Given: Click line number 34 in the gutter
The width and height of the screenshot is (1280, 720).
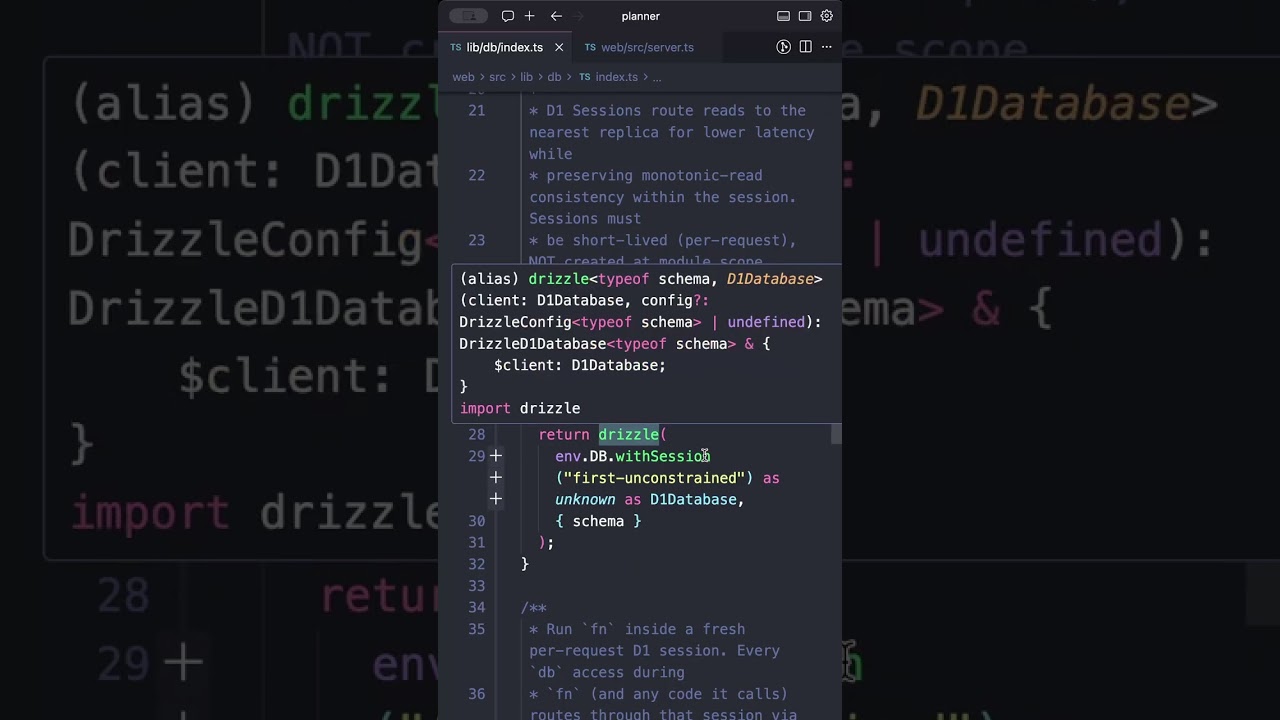Looking at the screenshot, I should tap(477, 607).
